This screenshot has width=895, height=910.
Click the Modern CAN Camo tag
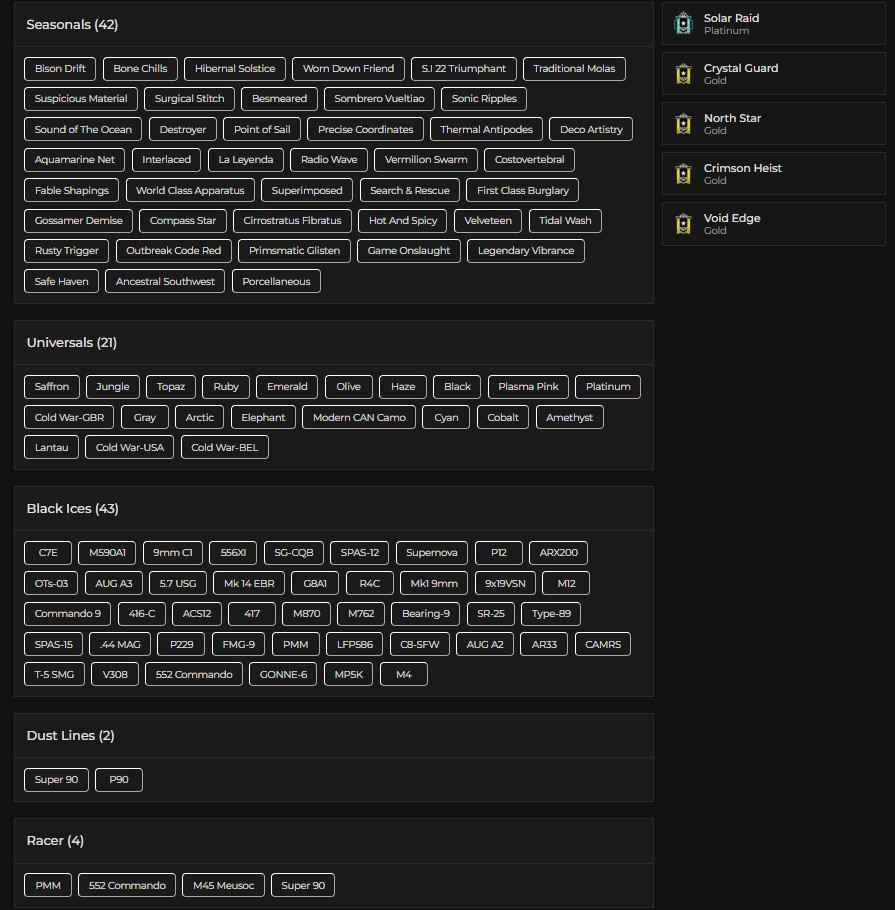[x=359, y=418]
